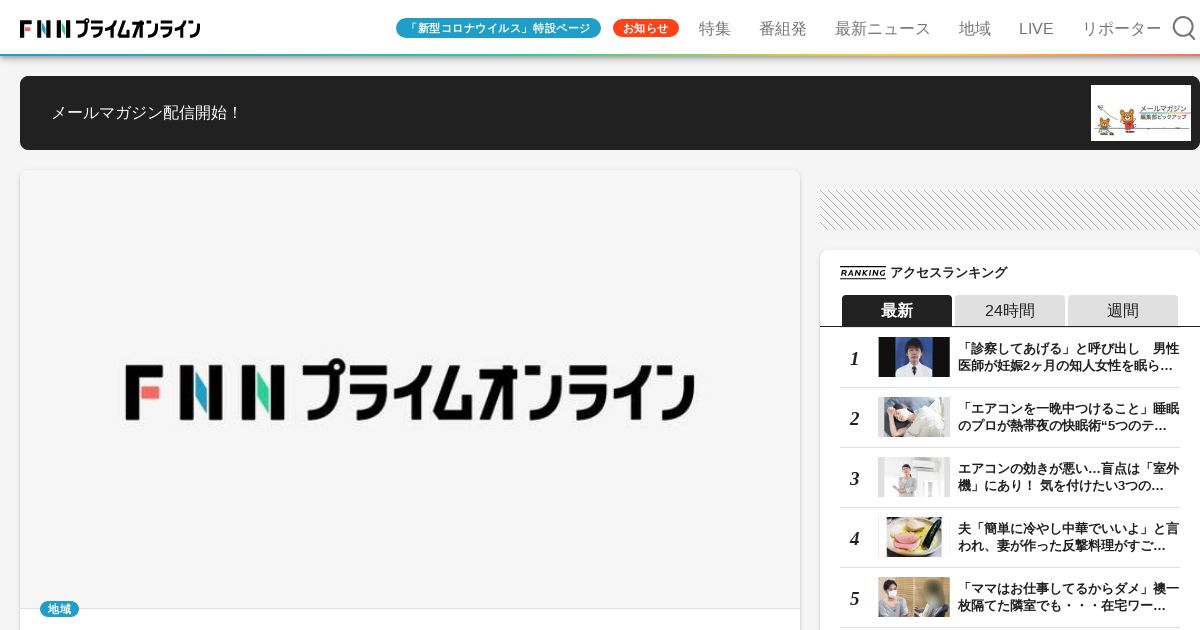Open the 「診察してあげる」と呼び出し article
The image size is (1200, 630).
pos(1068,357)
